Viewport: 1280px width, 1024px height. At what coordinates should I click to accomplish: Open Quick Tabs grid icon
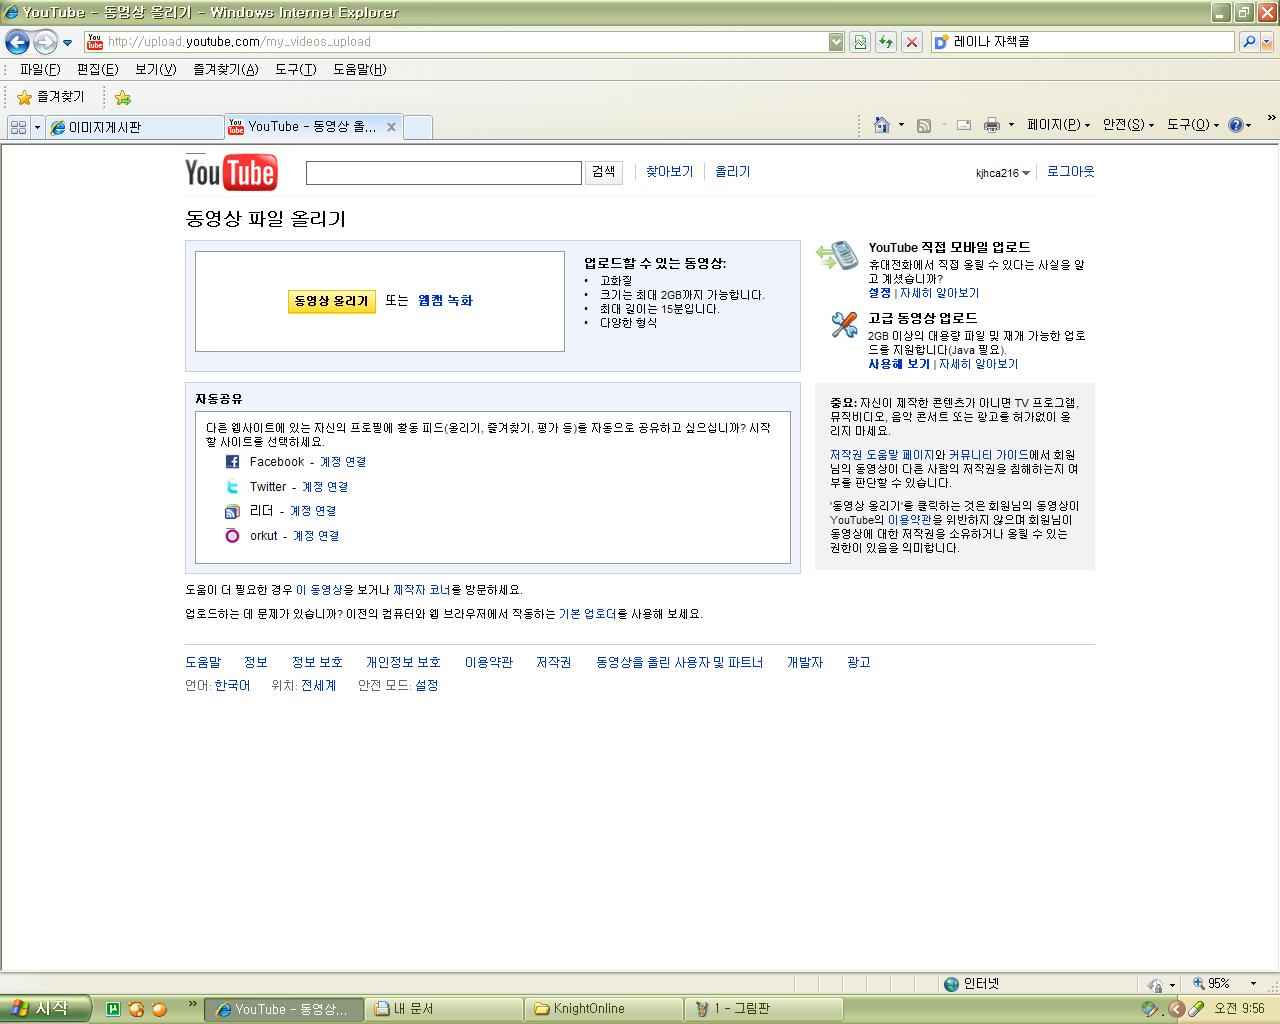pos(18,127)
